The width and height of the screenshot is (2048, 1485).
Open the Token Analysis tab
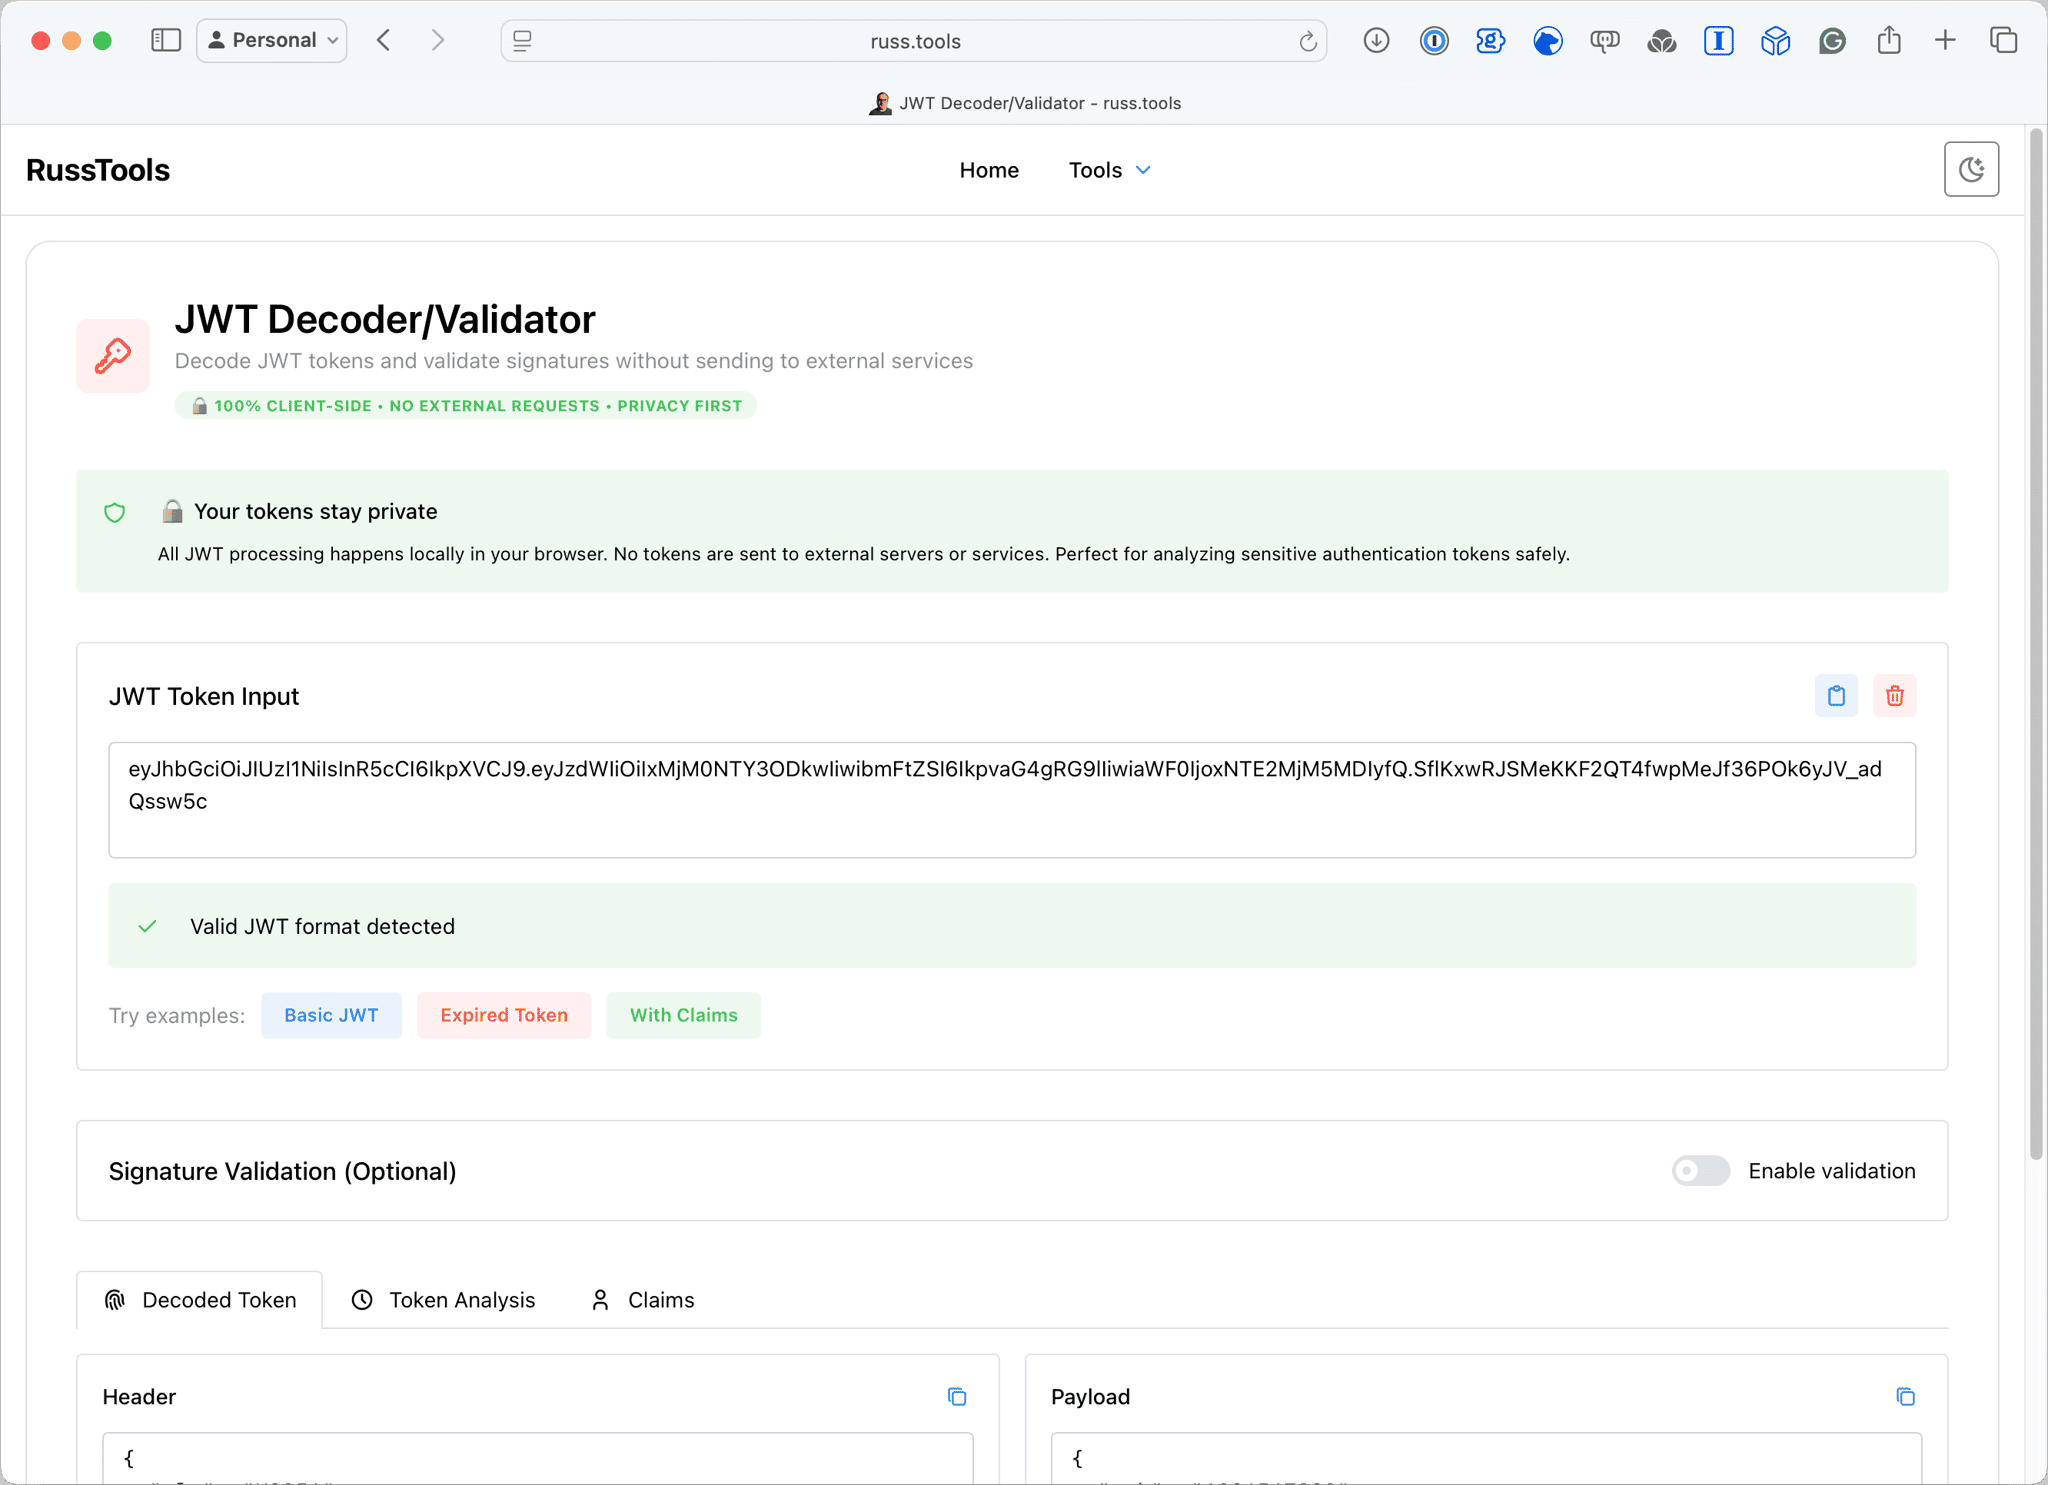pos(443,1299)
